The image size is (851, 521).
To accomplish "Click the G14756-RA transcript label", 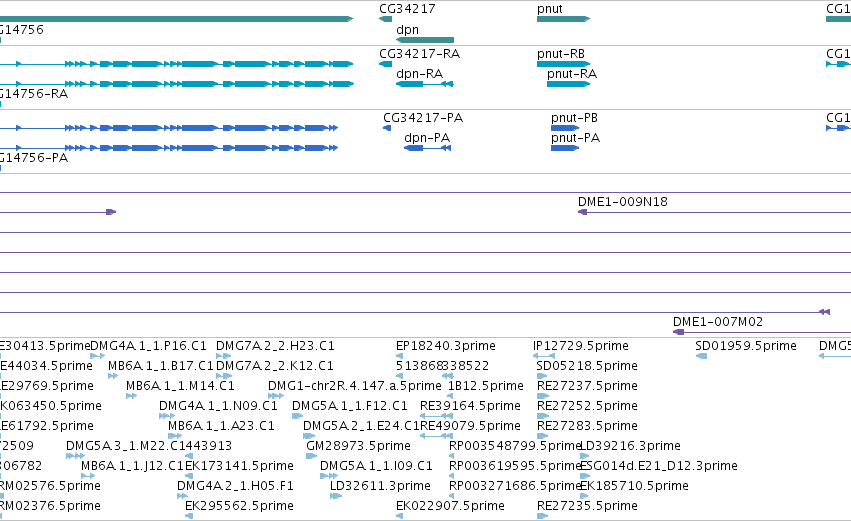I will (x=34, y=94).
